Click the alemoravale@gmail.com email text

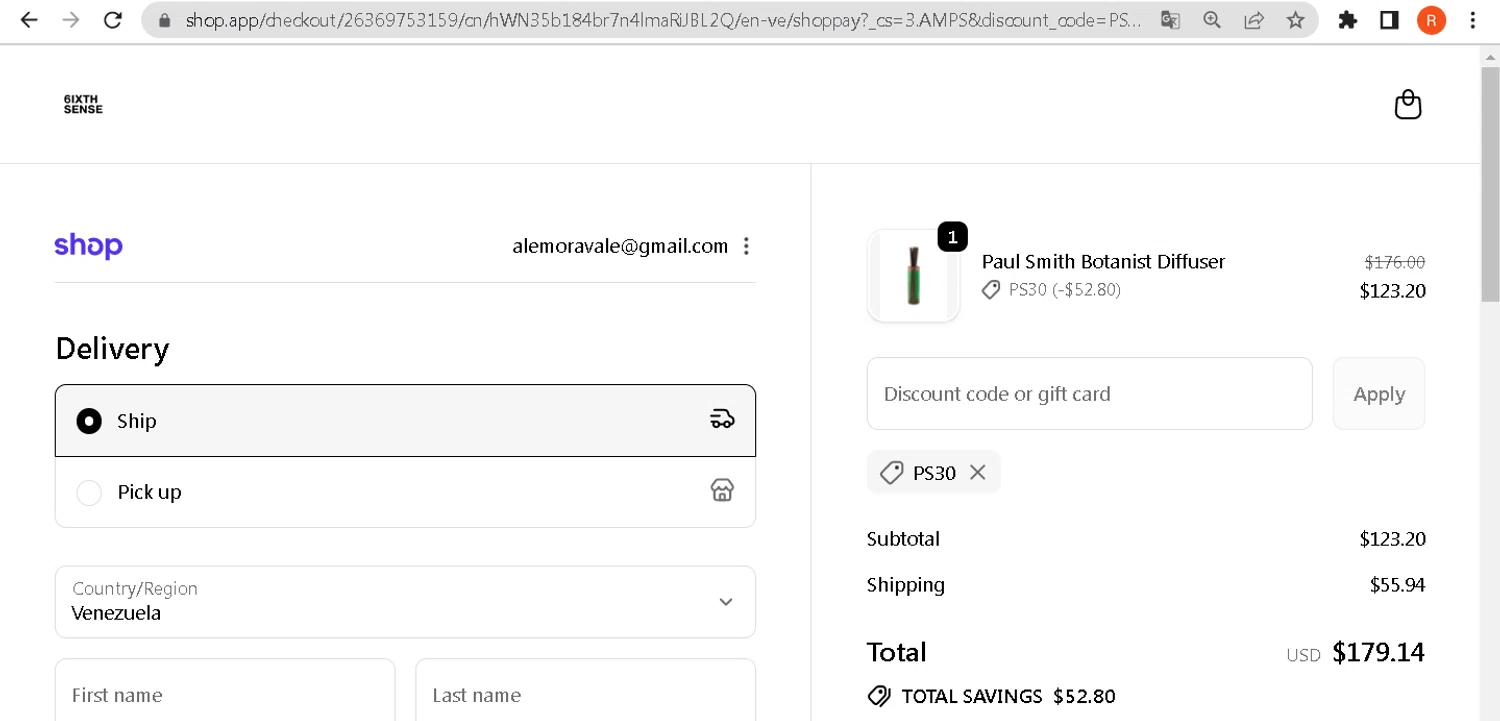(620, 246)
